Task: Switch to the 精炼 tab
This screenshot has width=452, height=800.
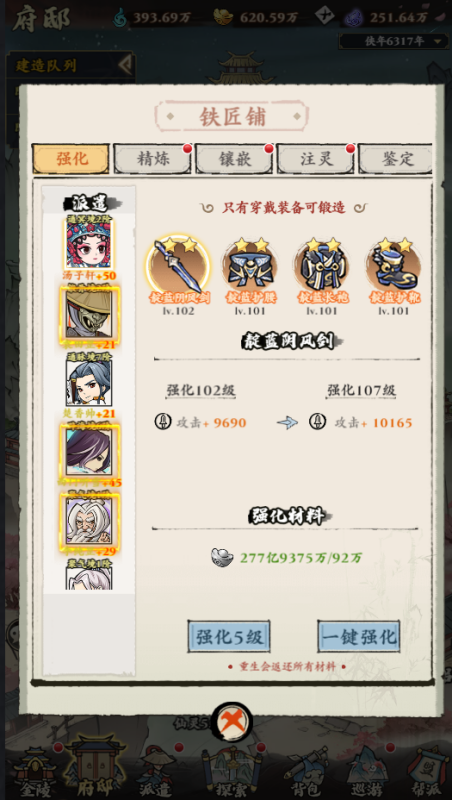Action: click(153, 159)
